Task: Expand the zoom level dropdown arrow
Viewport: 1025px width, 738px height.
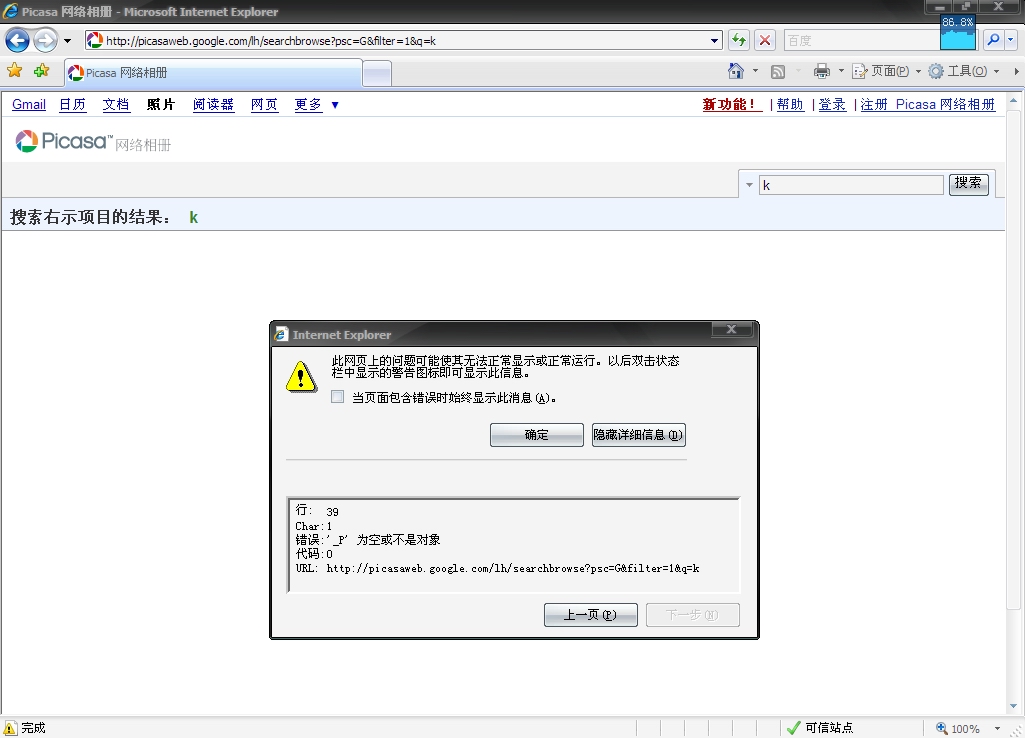Action: [x=998, y=728]
